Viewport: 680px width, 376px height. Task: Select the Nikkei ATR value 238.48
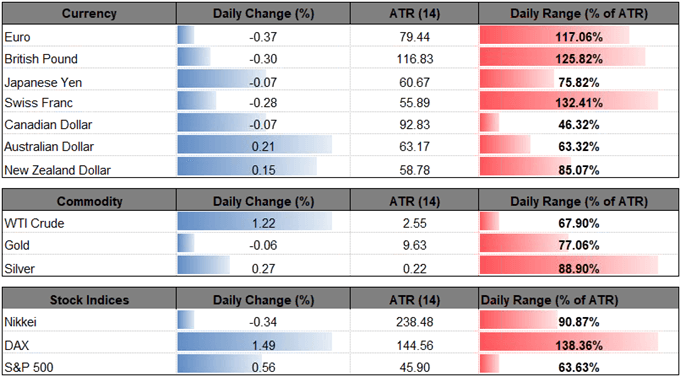click(x=415, y=322)
